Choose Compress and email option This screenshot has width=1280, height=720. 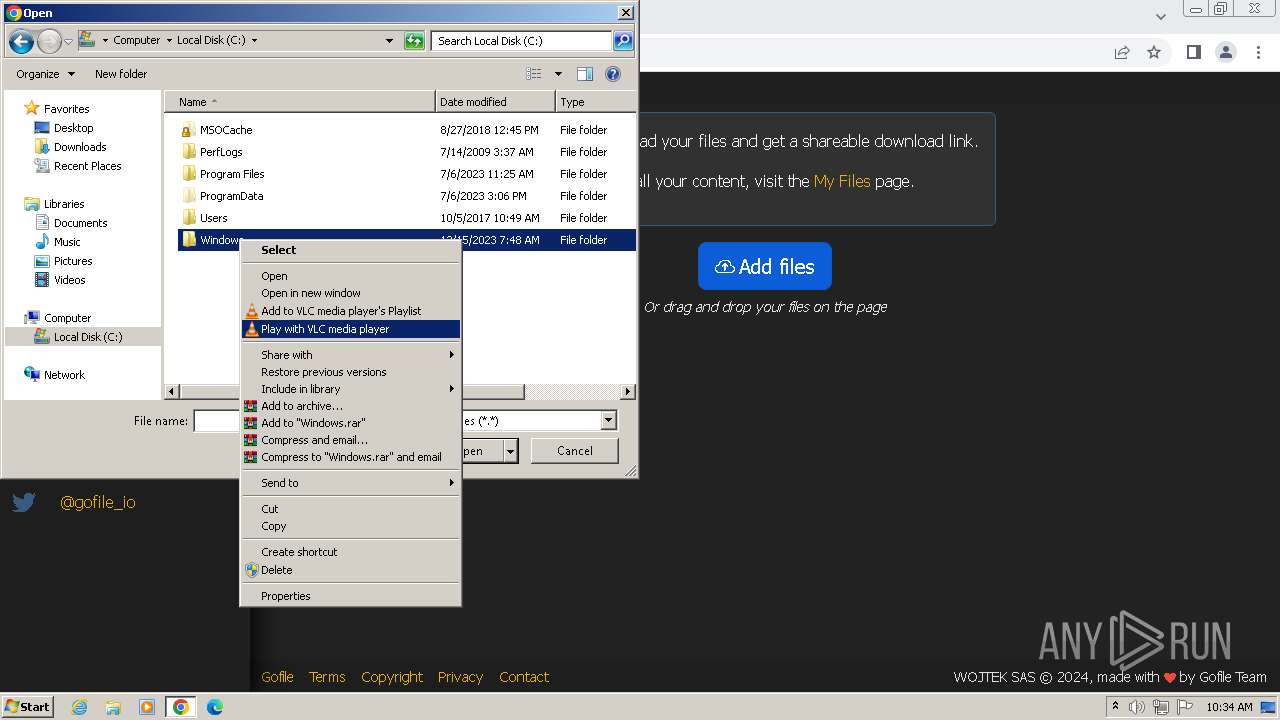pos(350,440)
